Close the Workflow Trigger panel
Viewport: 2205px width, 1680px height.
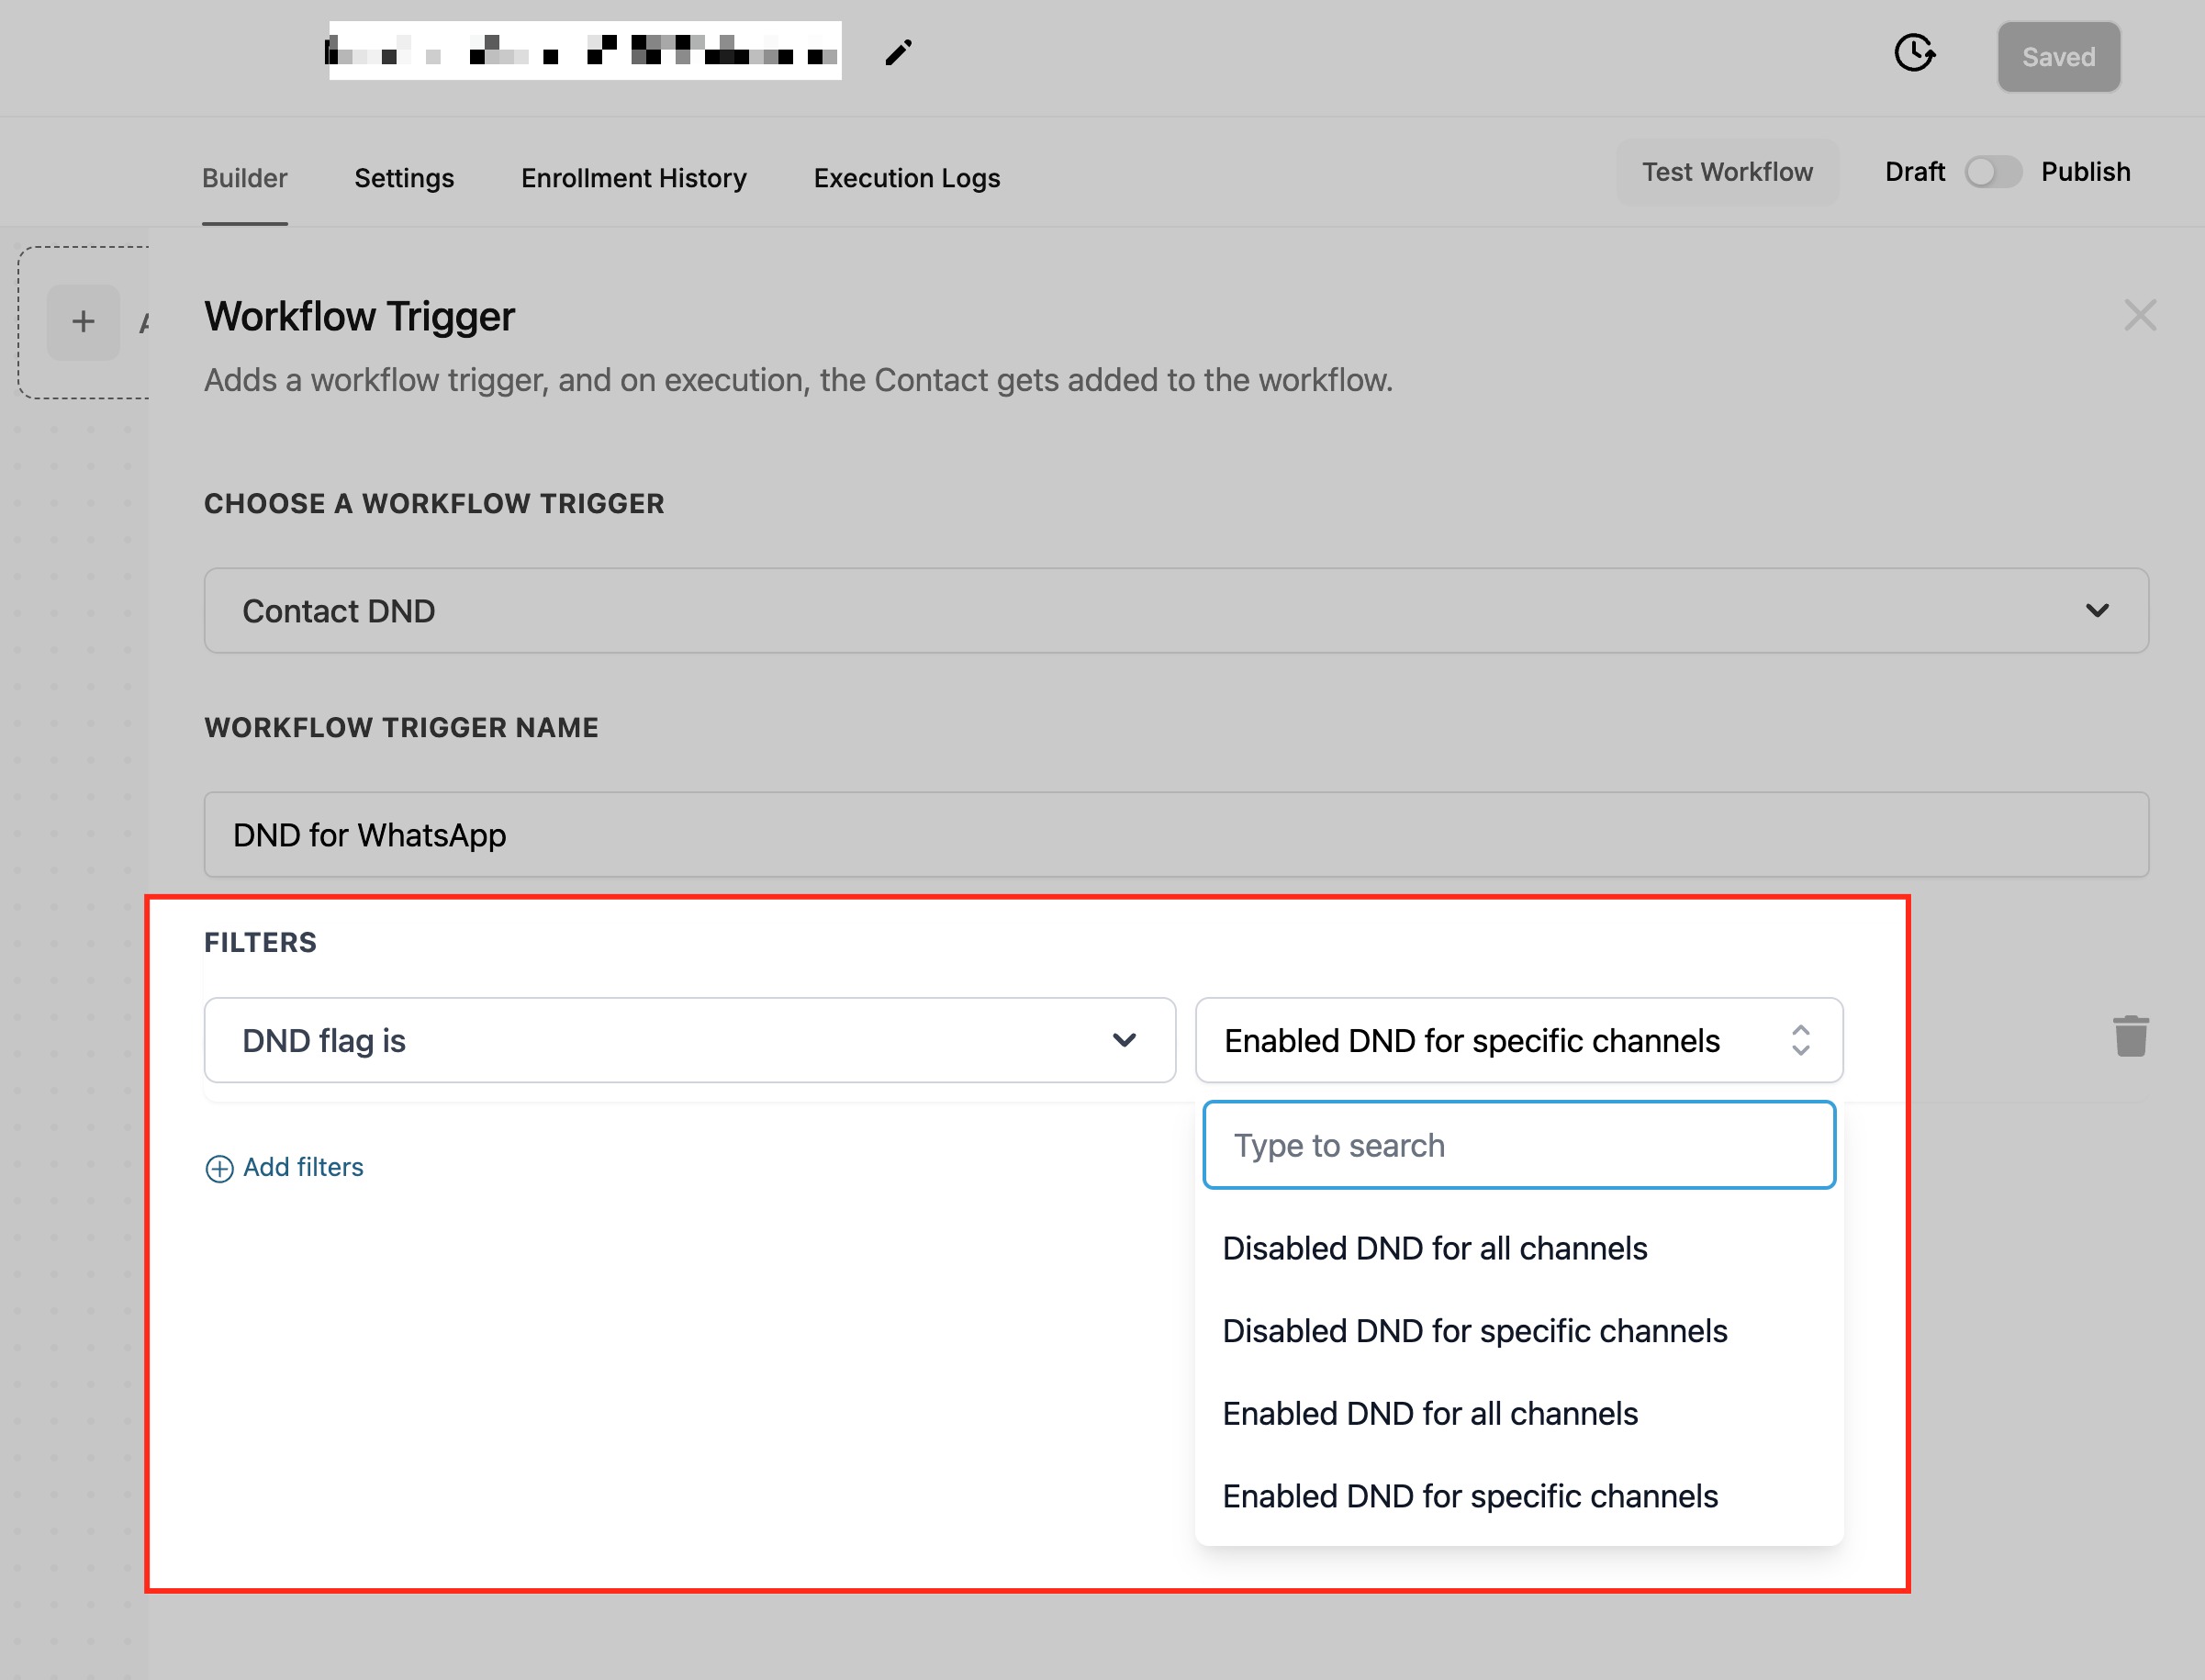click(2139, 316)
